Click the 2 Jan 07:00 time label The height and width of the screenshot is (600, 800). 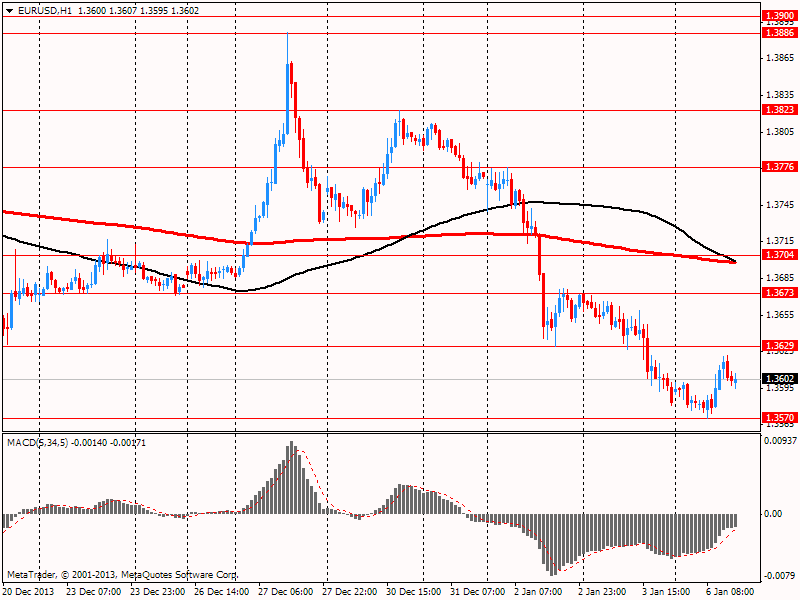point(540,592)
